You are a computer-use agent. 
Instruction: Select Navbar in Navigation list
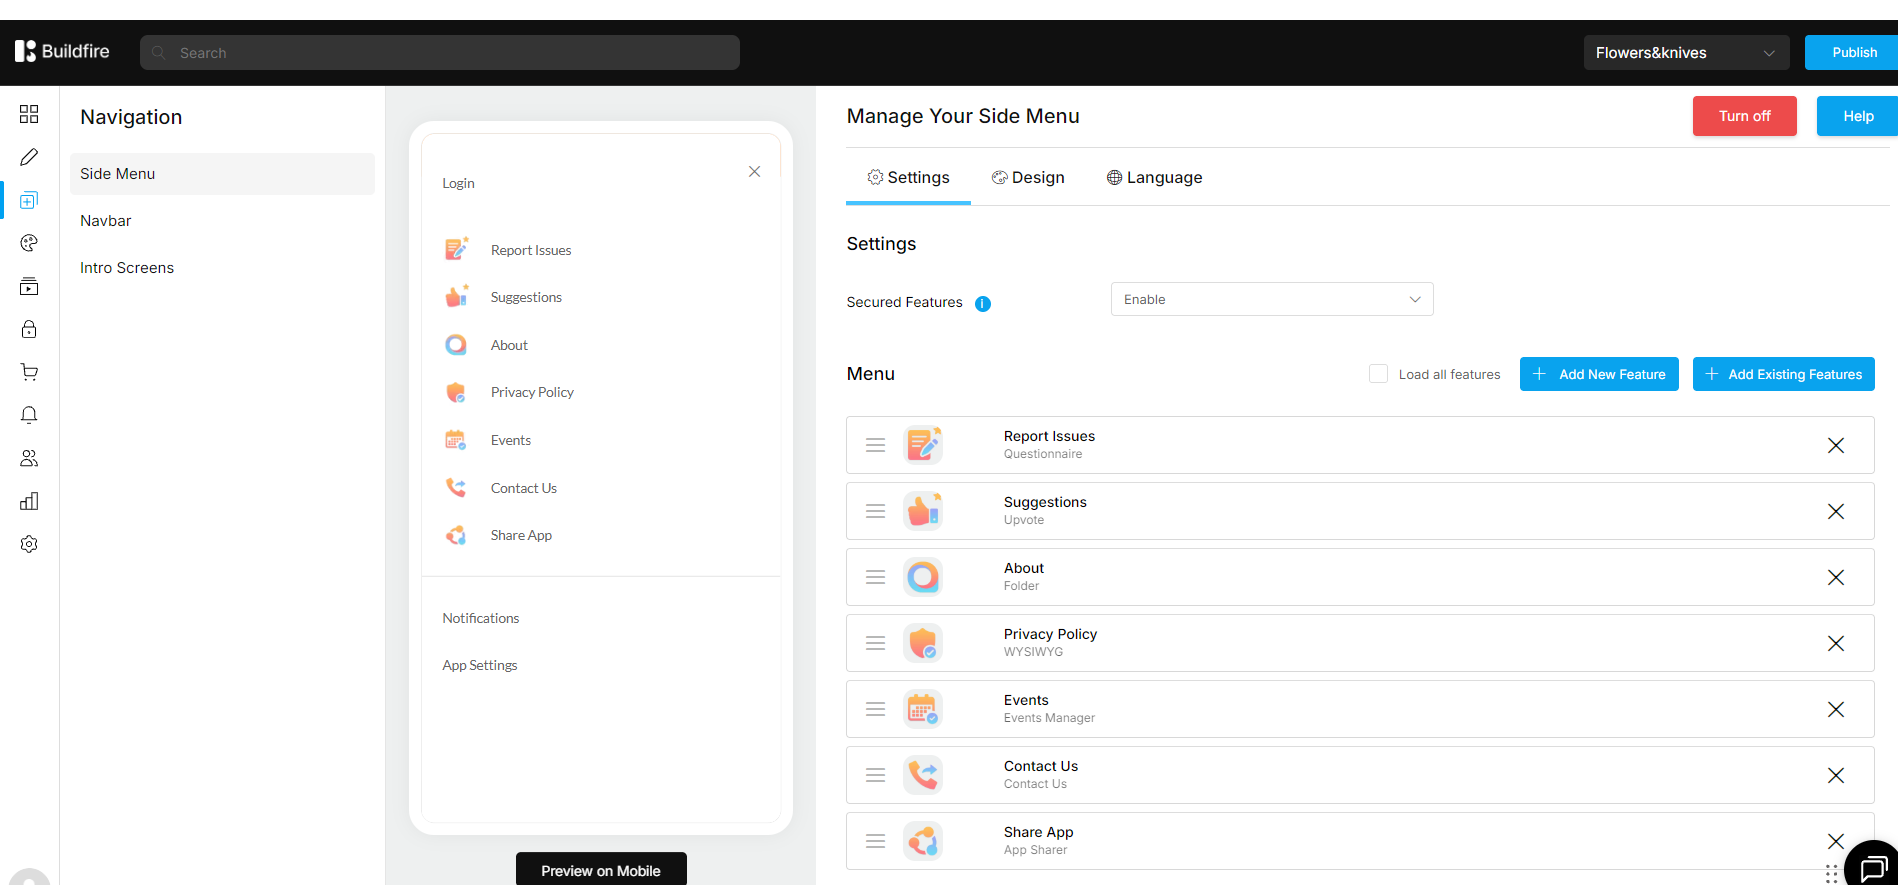222,221
